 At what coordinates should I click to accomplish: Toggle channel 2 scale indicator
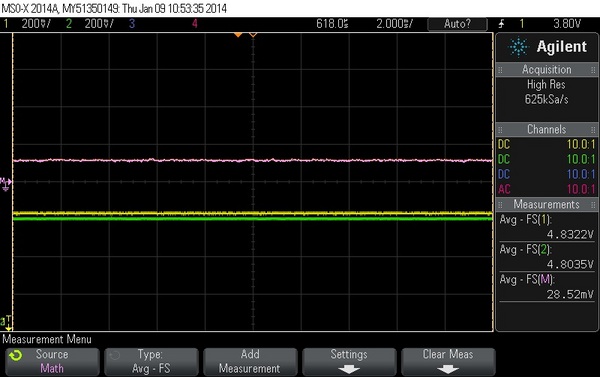(90, 24)
